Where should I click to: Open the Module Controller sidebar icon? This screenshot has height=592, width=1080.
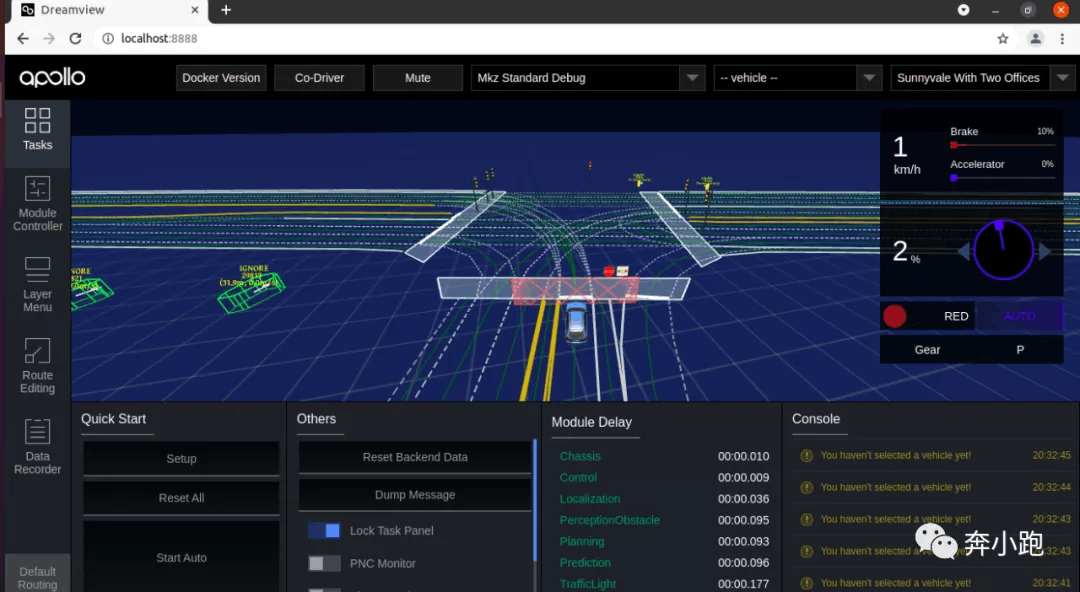click(37, 204)
